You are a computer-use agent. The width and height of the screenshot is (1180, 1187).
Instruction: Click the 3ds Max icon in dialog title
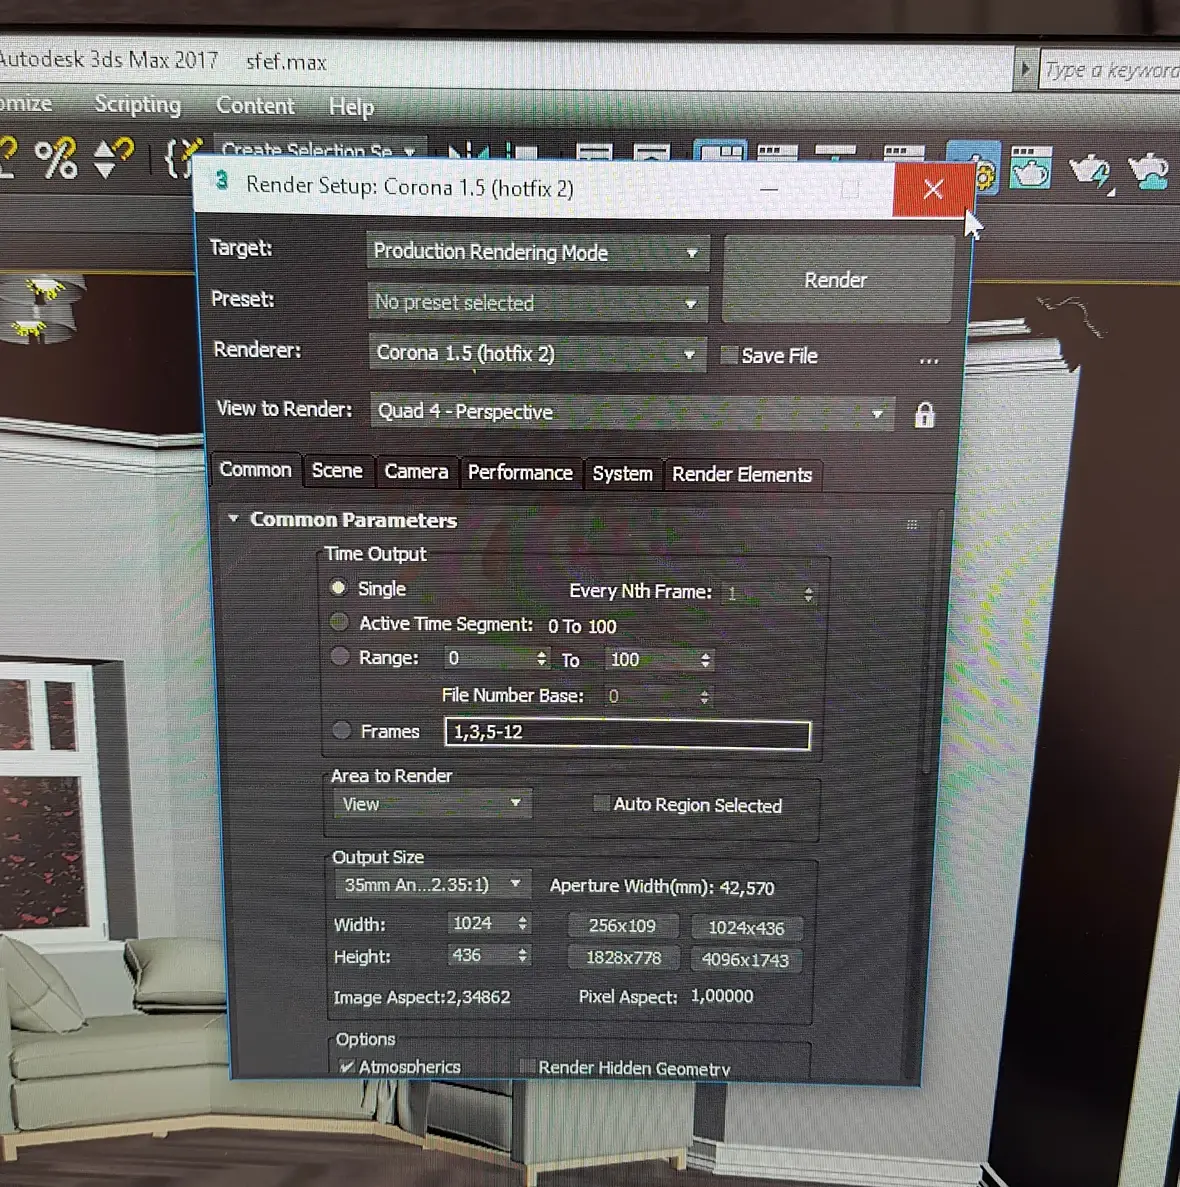[222, 181]
